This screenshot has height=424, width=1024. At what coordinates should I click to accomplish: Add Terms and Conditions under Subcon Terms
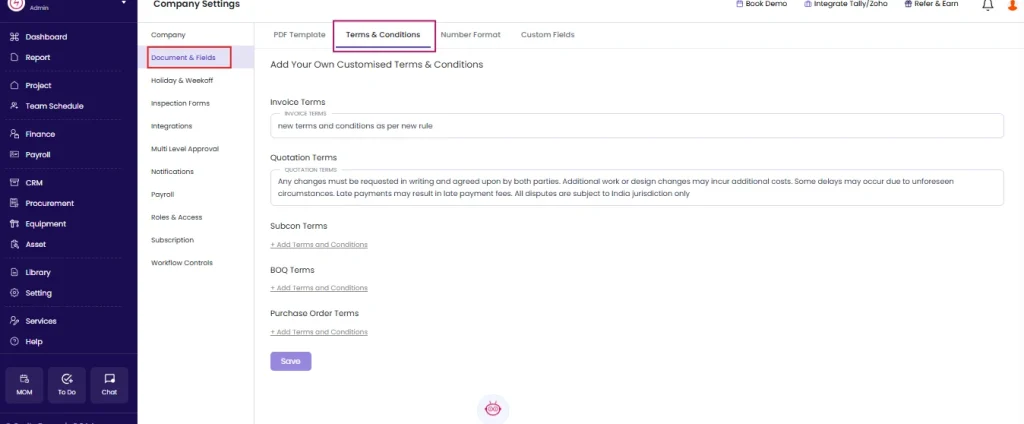(319, 245)
